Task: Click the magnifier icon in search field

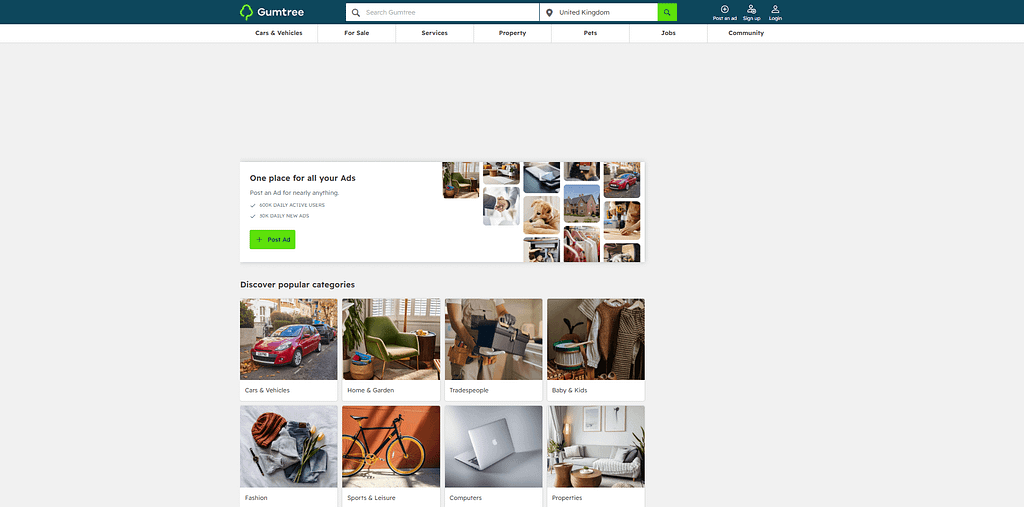Action: point(356,12)
